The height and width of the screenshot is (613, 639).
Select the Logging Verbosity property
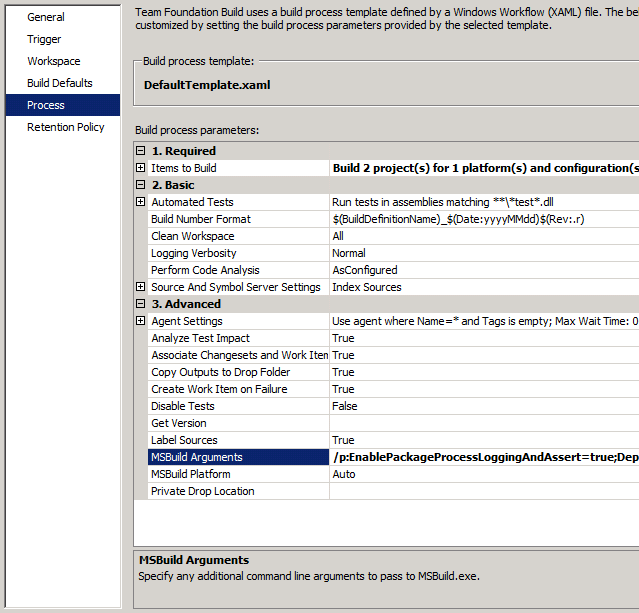click(238, 253)
